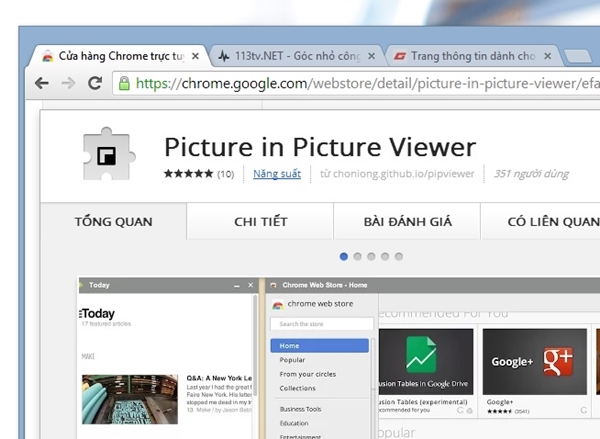Screen dimensions: 600x439
Task: Click the Picture in Picture Viewer puzzle icon
Action: click(107, 154)
